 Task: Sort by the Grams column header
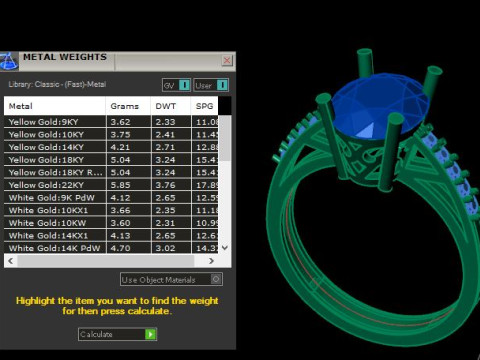(128, 106)
